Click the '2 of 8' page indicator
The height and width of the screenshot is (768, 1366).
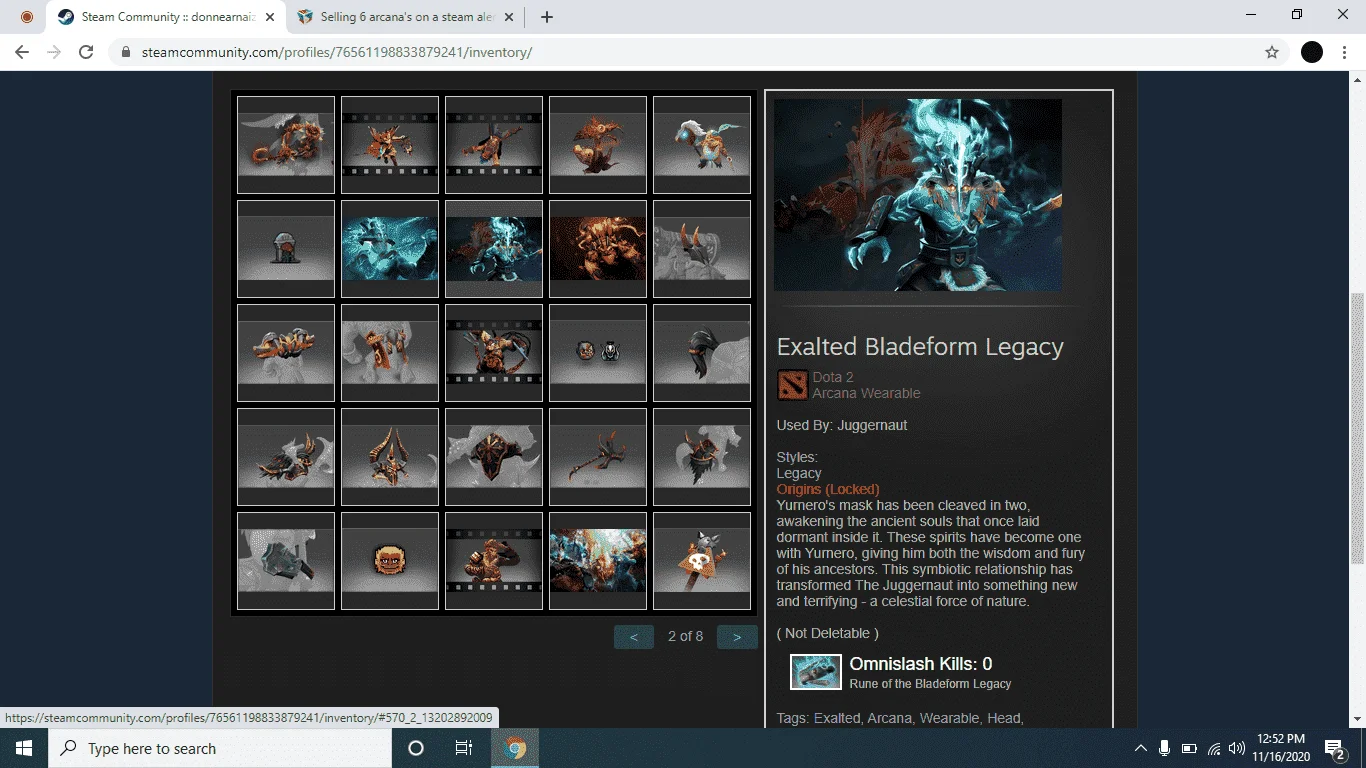(685, 636)
